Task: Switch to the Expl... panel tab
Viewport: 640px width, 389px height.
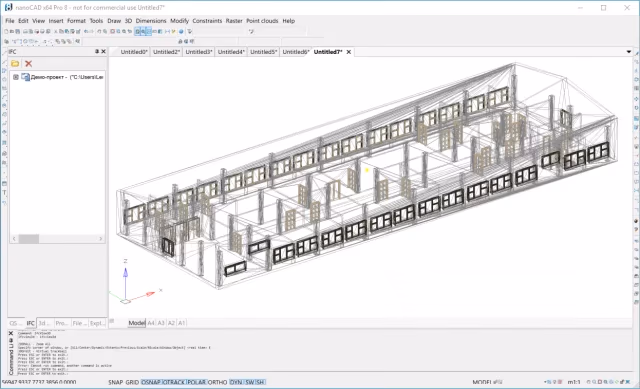Action: (98, 323)
